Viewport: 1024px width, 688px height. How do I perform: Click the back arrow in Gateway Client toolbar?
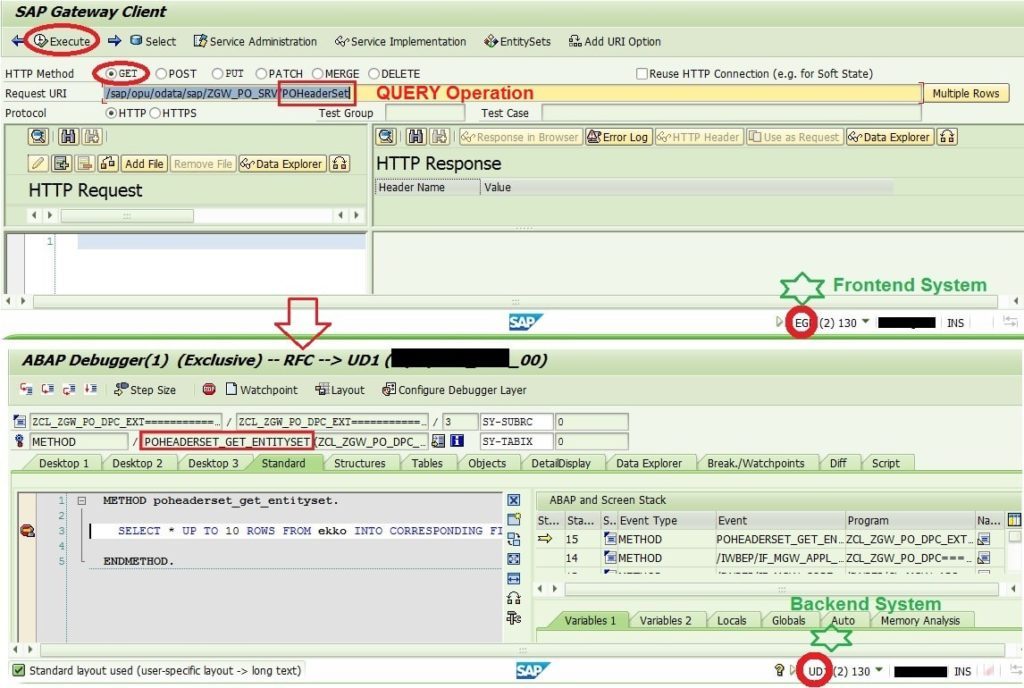click(18, 41)
